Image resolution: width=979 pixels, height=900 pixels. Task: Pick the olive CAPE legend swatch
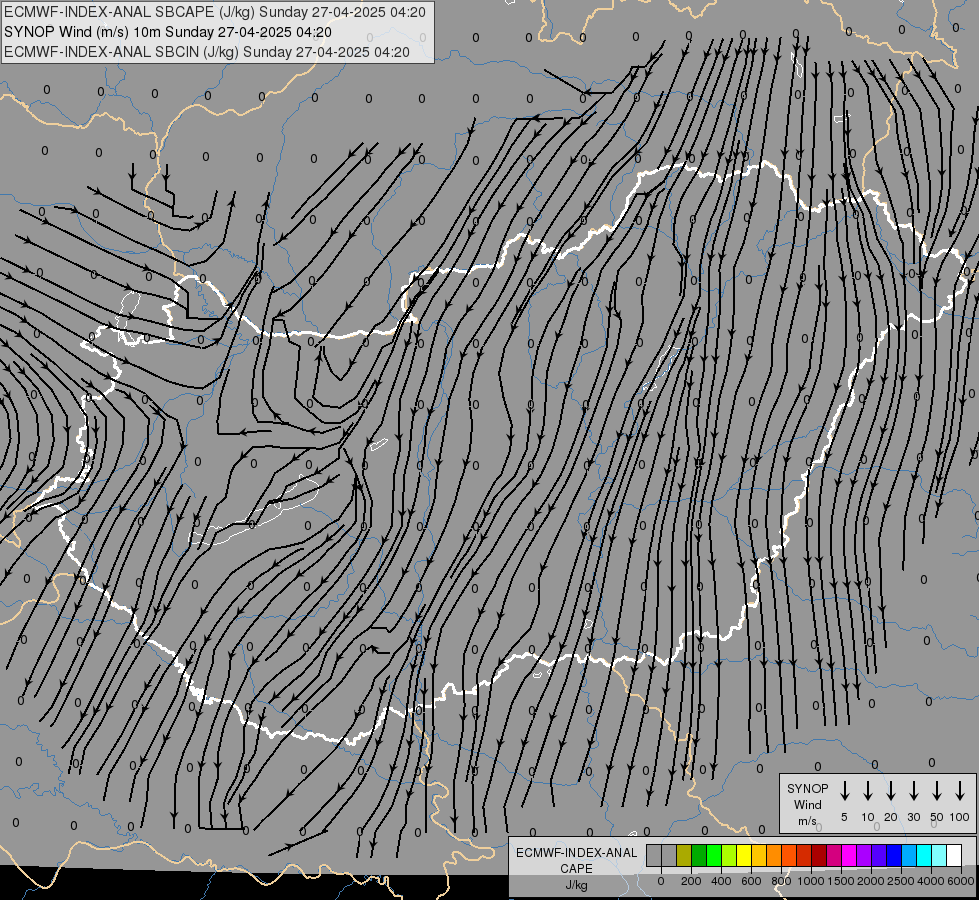pos(684,855)
